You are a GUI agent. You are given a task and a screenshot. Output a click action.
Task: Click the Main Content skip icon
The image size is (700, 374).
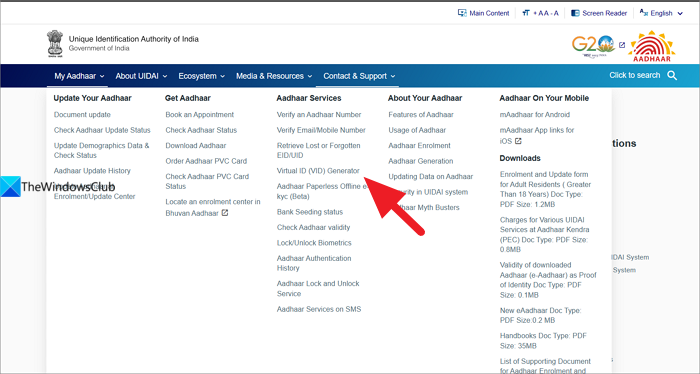point(462,13)
